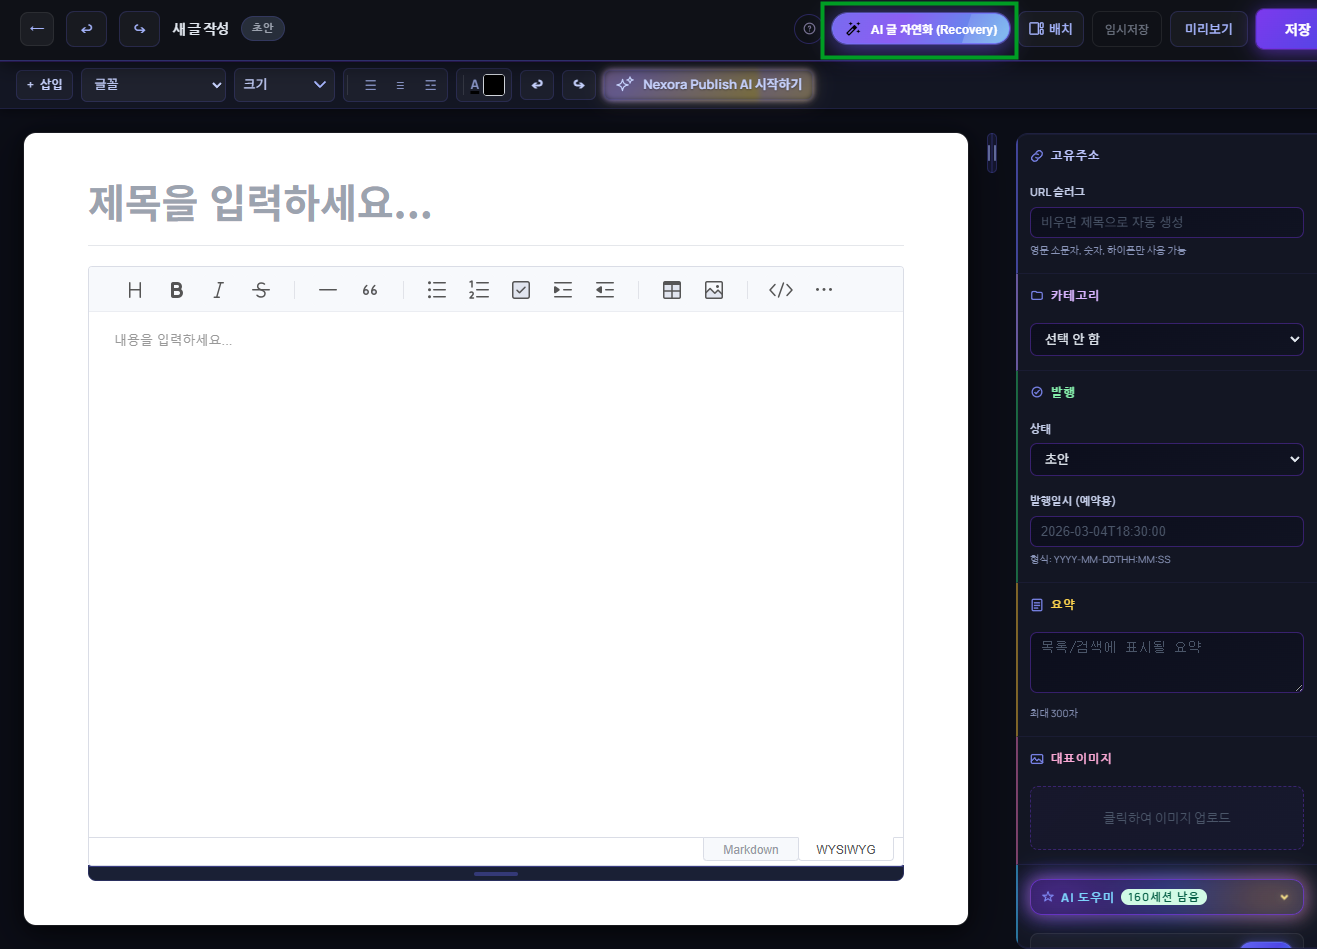Start an ordered numbered list
1317x949 pixels.
click(479, 290)
